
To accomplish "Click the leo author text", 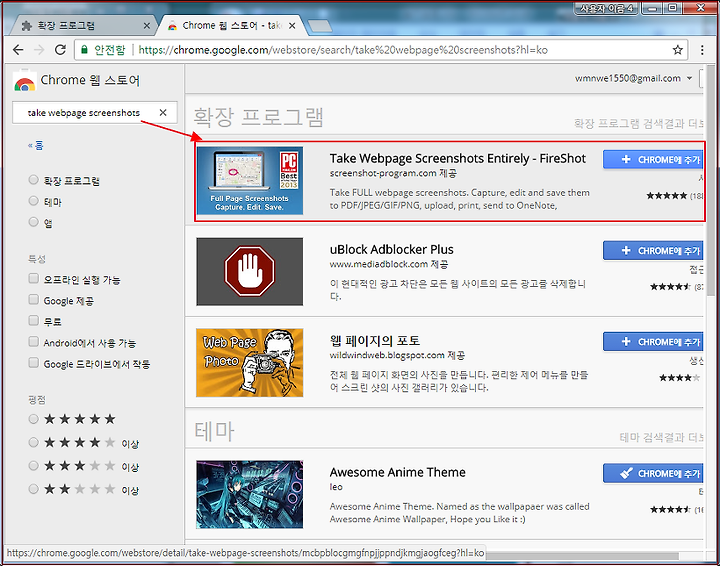I will [336, 487].
